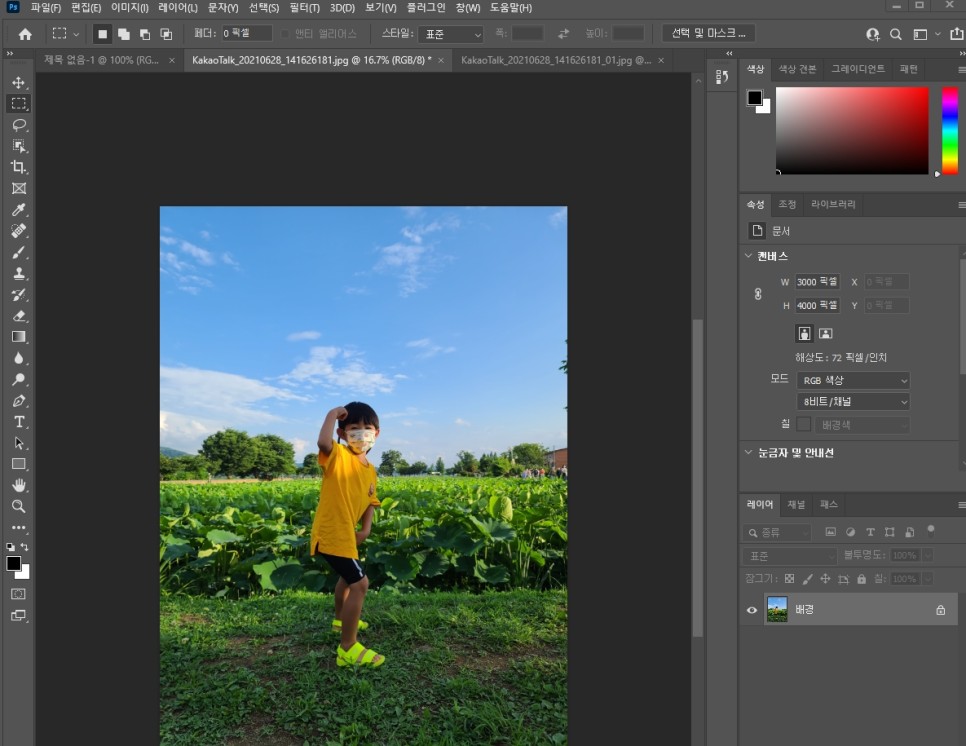Toggle the width-height link constraint
Screen dimensions: 966x746
[758, 294]
